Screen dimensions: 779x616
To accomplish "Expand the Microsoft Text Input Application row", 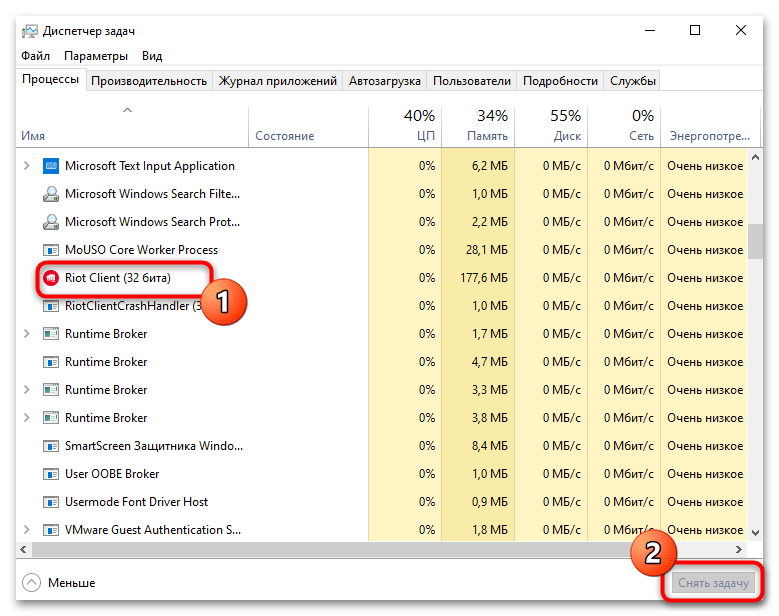I will (27, 166).
